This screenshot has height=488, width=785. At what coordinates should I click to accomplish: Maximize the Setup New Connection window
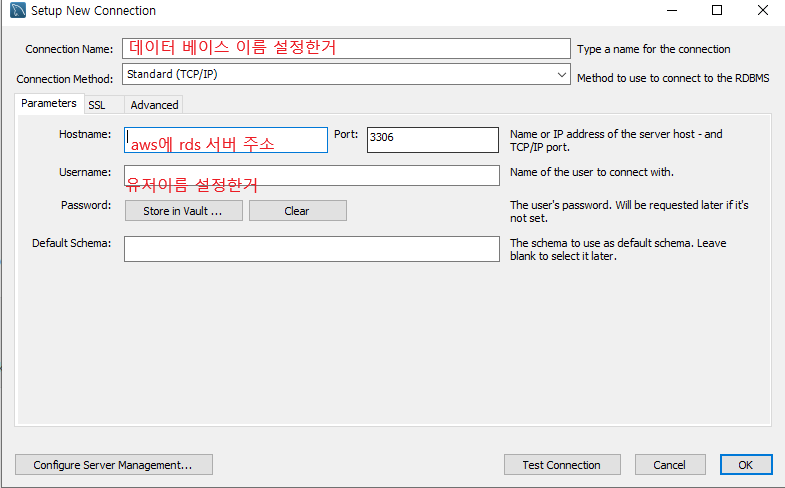[x=717, y=11]
